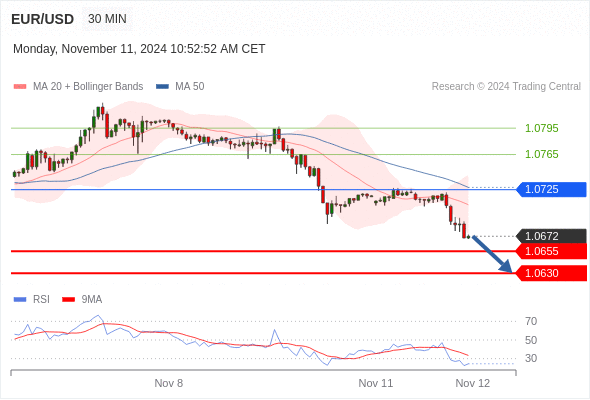Click the RSI 30 level label
Image resolution: width=590 pixels, height=400 pixels.
tap(531, 358)
